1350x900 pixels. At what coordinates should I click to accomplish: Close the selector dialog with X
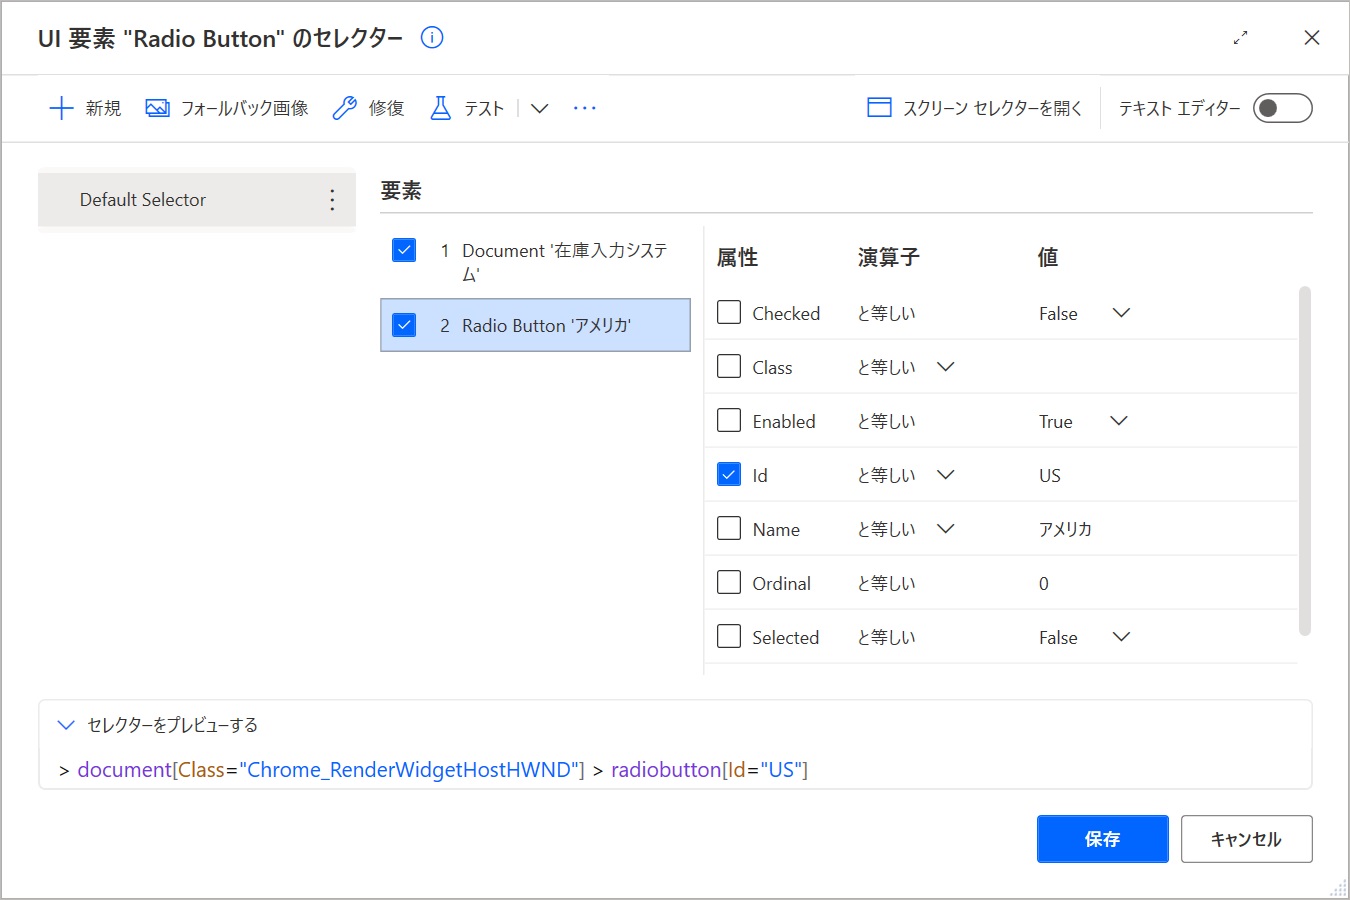click(x=1312, y=38)
